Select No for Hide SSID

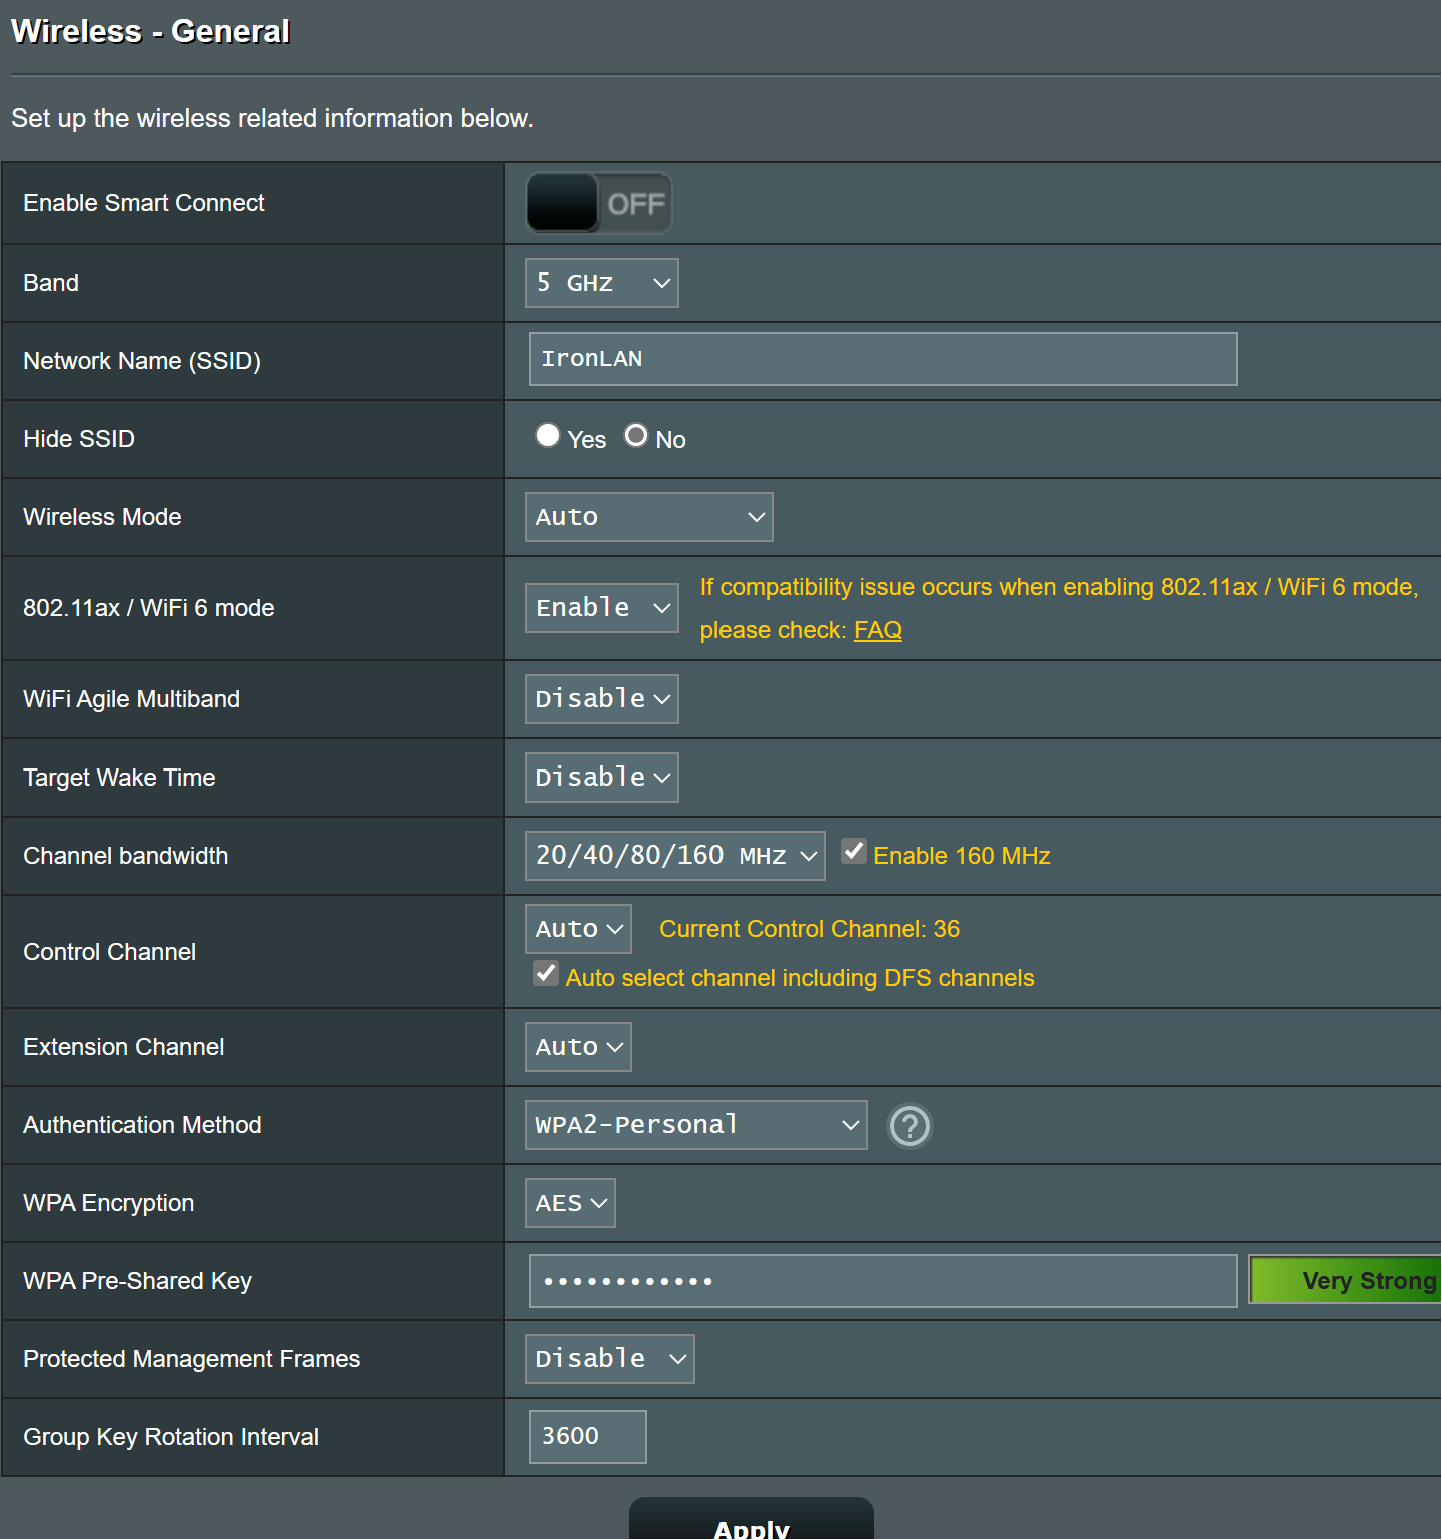[636, 436]
